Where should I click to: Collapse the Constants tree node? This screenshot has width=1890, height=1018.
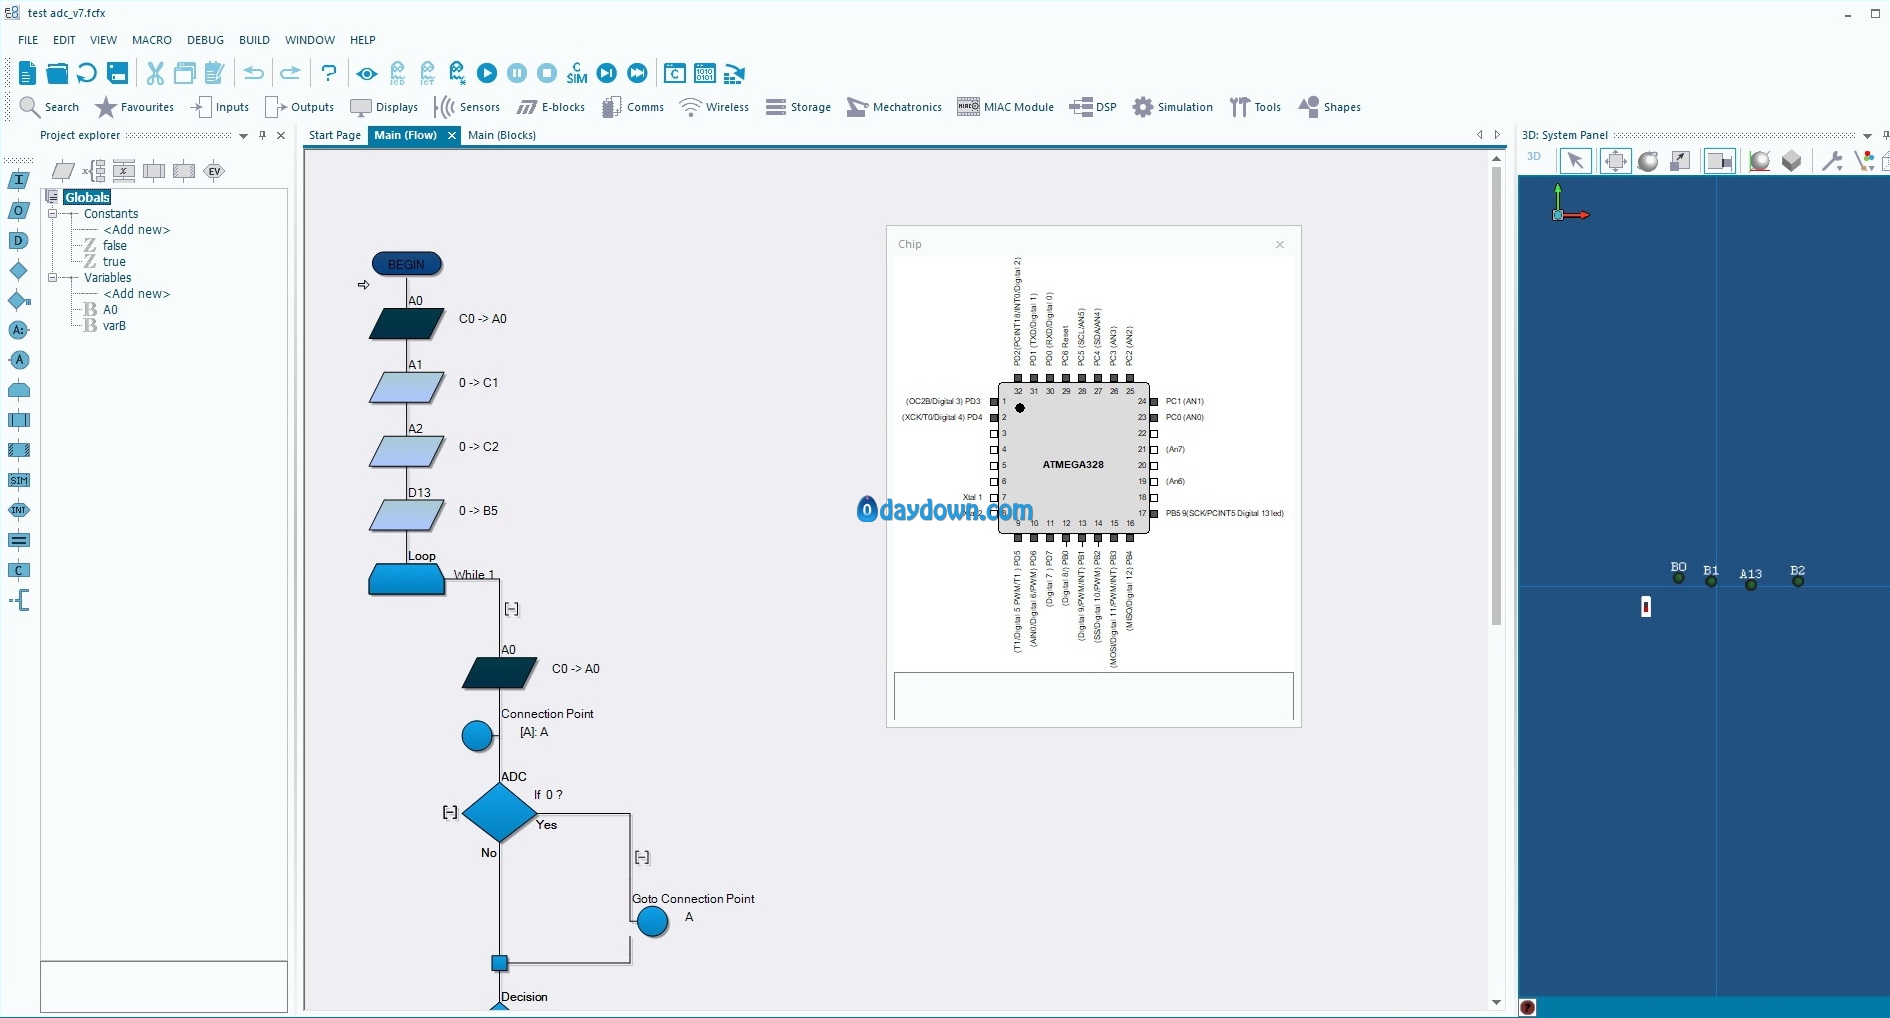click(53, 214)
